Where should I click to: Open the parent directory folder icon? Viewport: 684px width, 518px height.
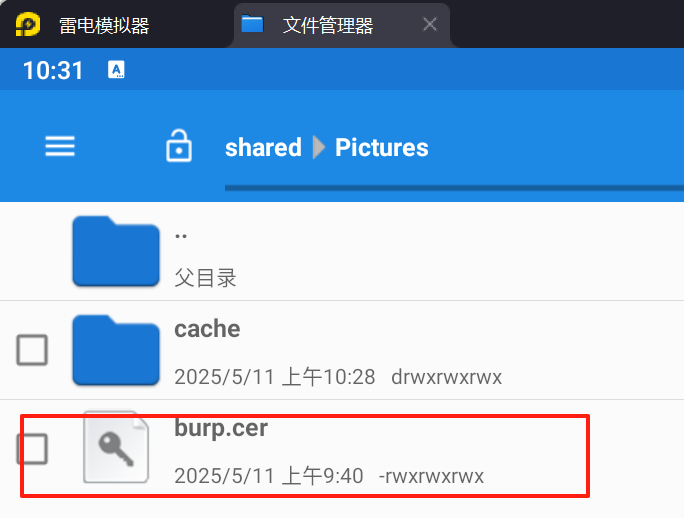[x=116, y=251]
